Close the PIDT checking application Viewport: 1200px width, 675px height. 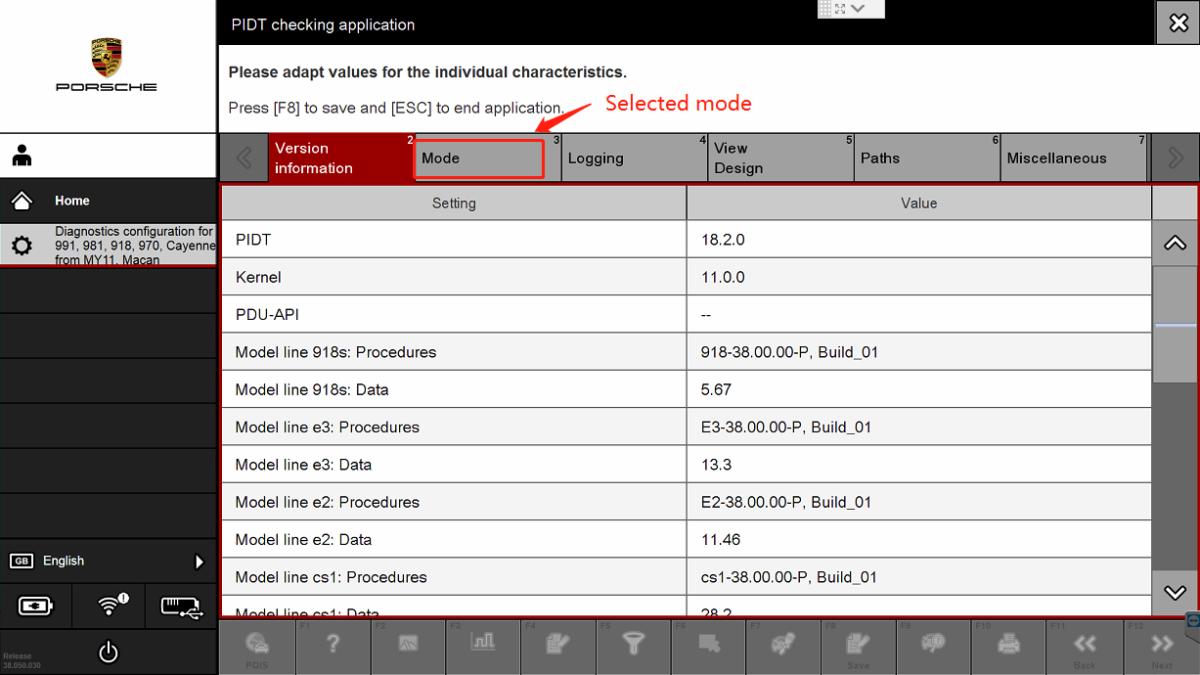(x=1178, y=24)
